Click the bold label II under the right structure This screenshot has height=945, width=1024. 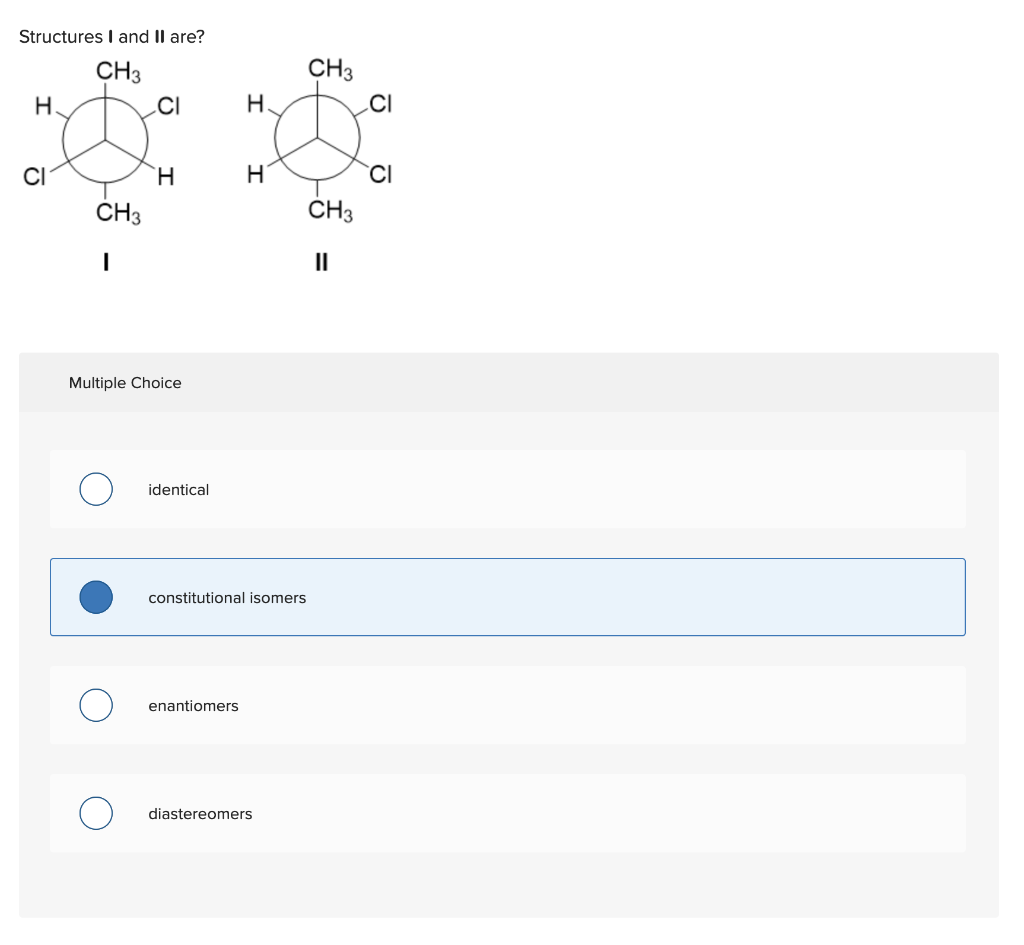click(320, 262)
